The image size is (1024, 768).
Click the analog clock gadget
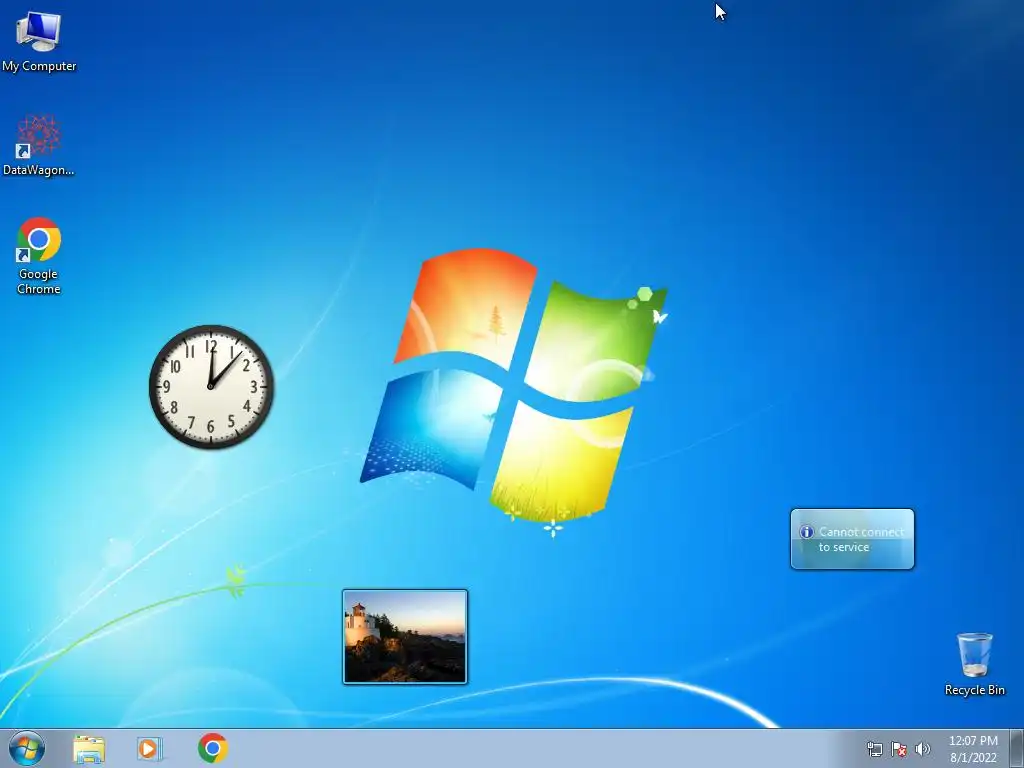pyautogui.click(x=211, y=387)
